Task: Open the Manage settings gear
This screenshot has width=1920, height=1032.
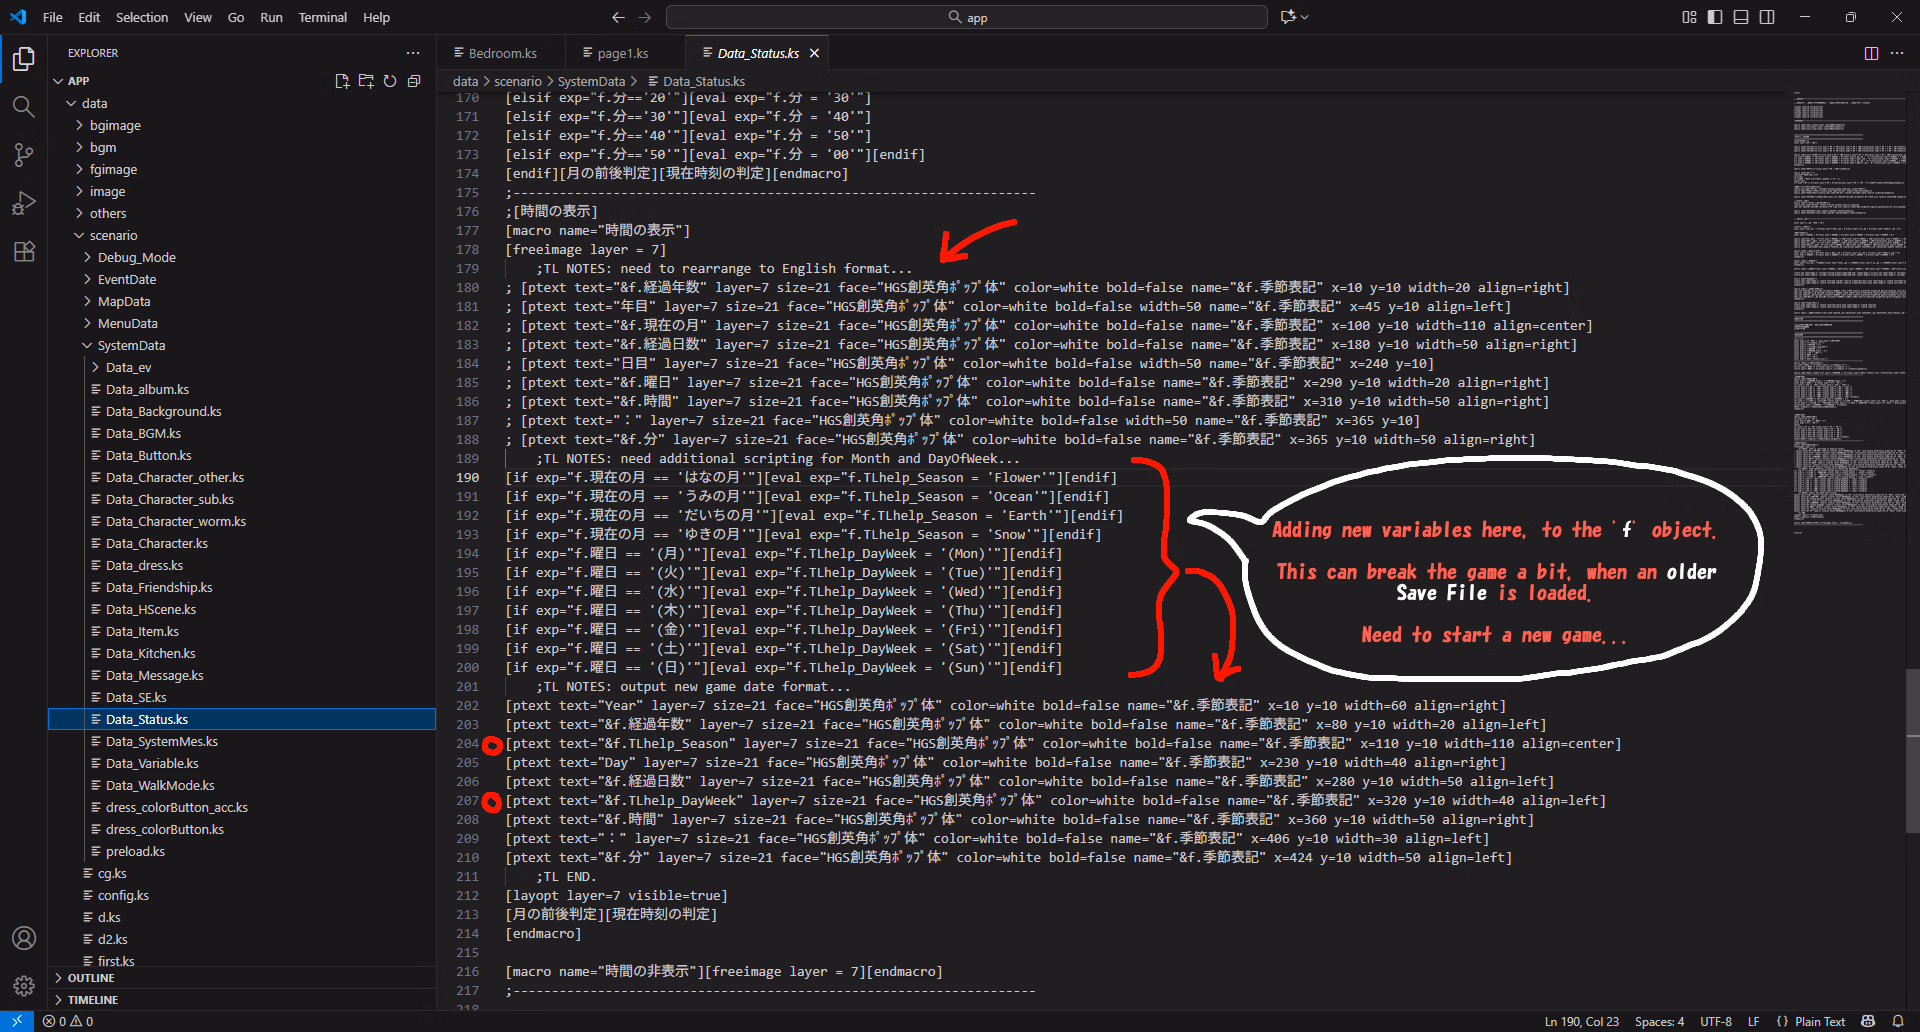Action: coord(24,986)
